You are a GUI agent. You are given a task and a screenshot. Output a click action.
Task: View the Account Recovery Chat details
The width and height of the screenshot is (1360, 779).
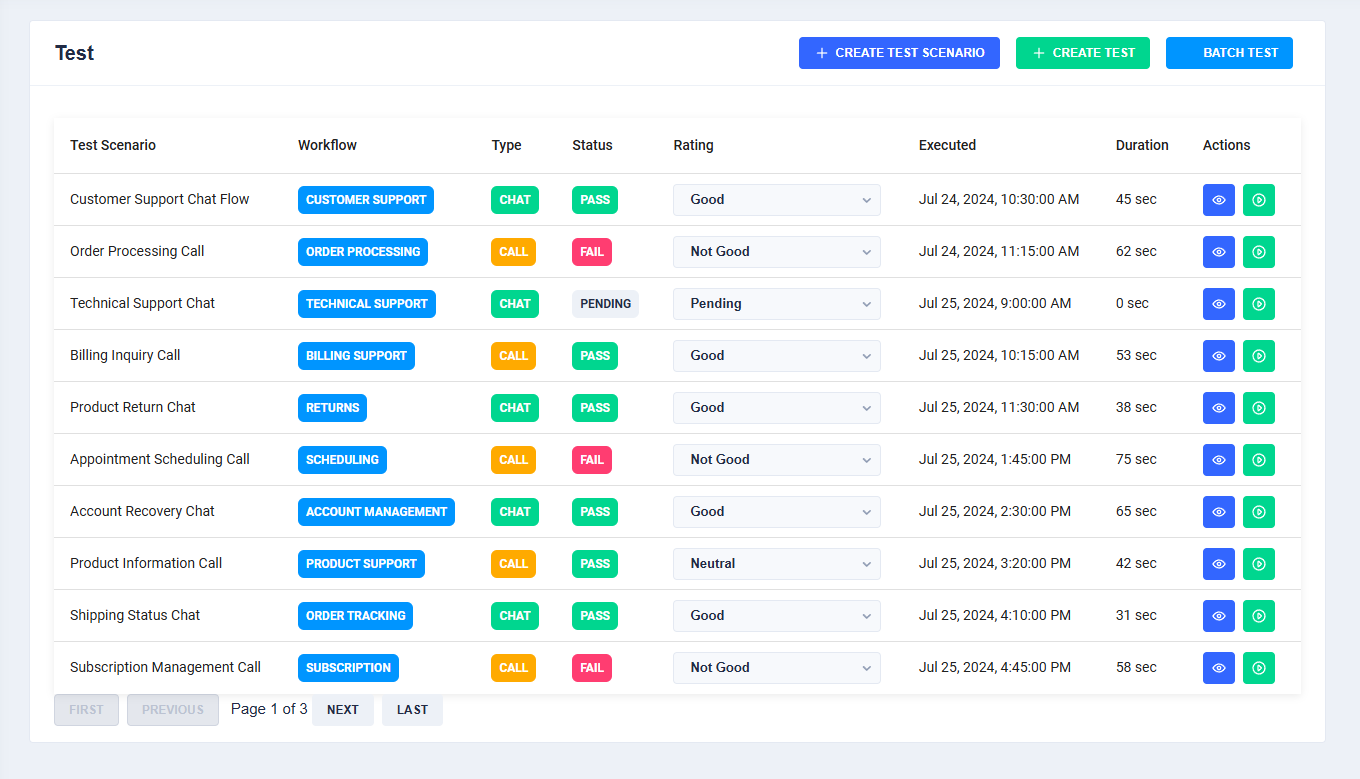tap(1218, 512)
